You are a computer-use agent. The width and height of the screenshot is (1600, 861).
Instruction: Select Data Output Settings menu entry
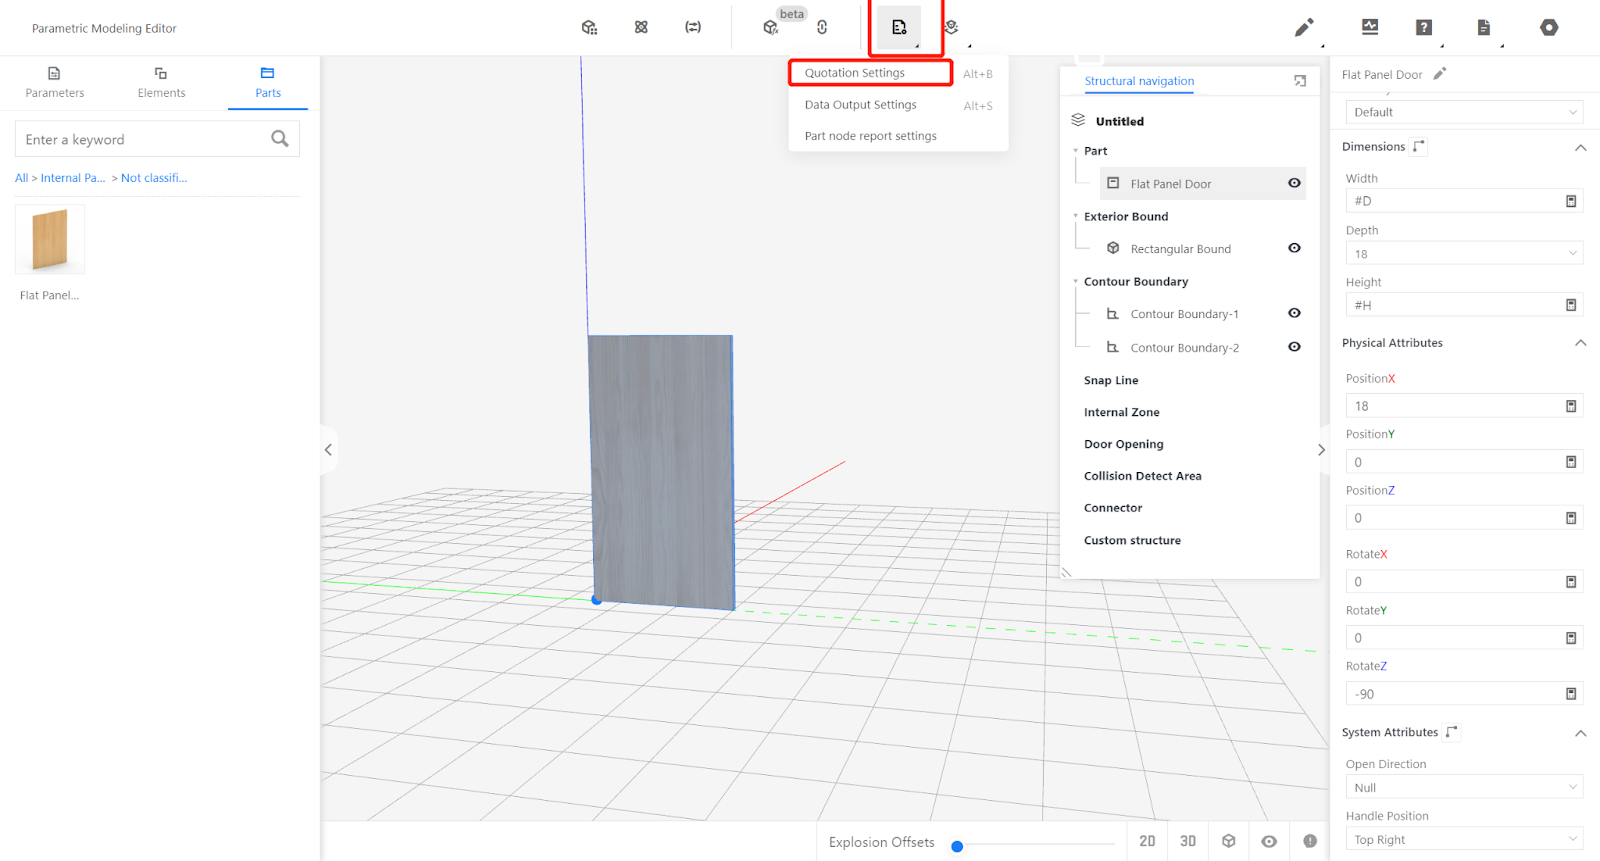click(860, 105)
